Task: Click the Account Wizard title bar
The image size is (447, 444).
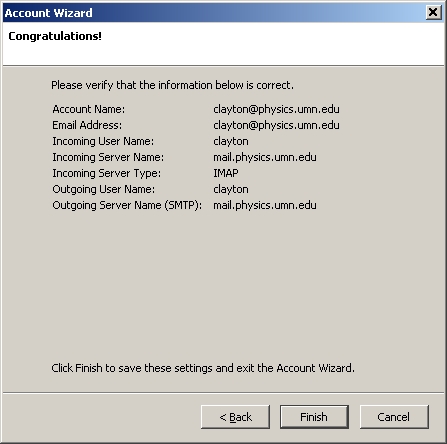Action: click(x=213, y=13)
